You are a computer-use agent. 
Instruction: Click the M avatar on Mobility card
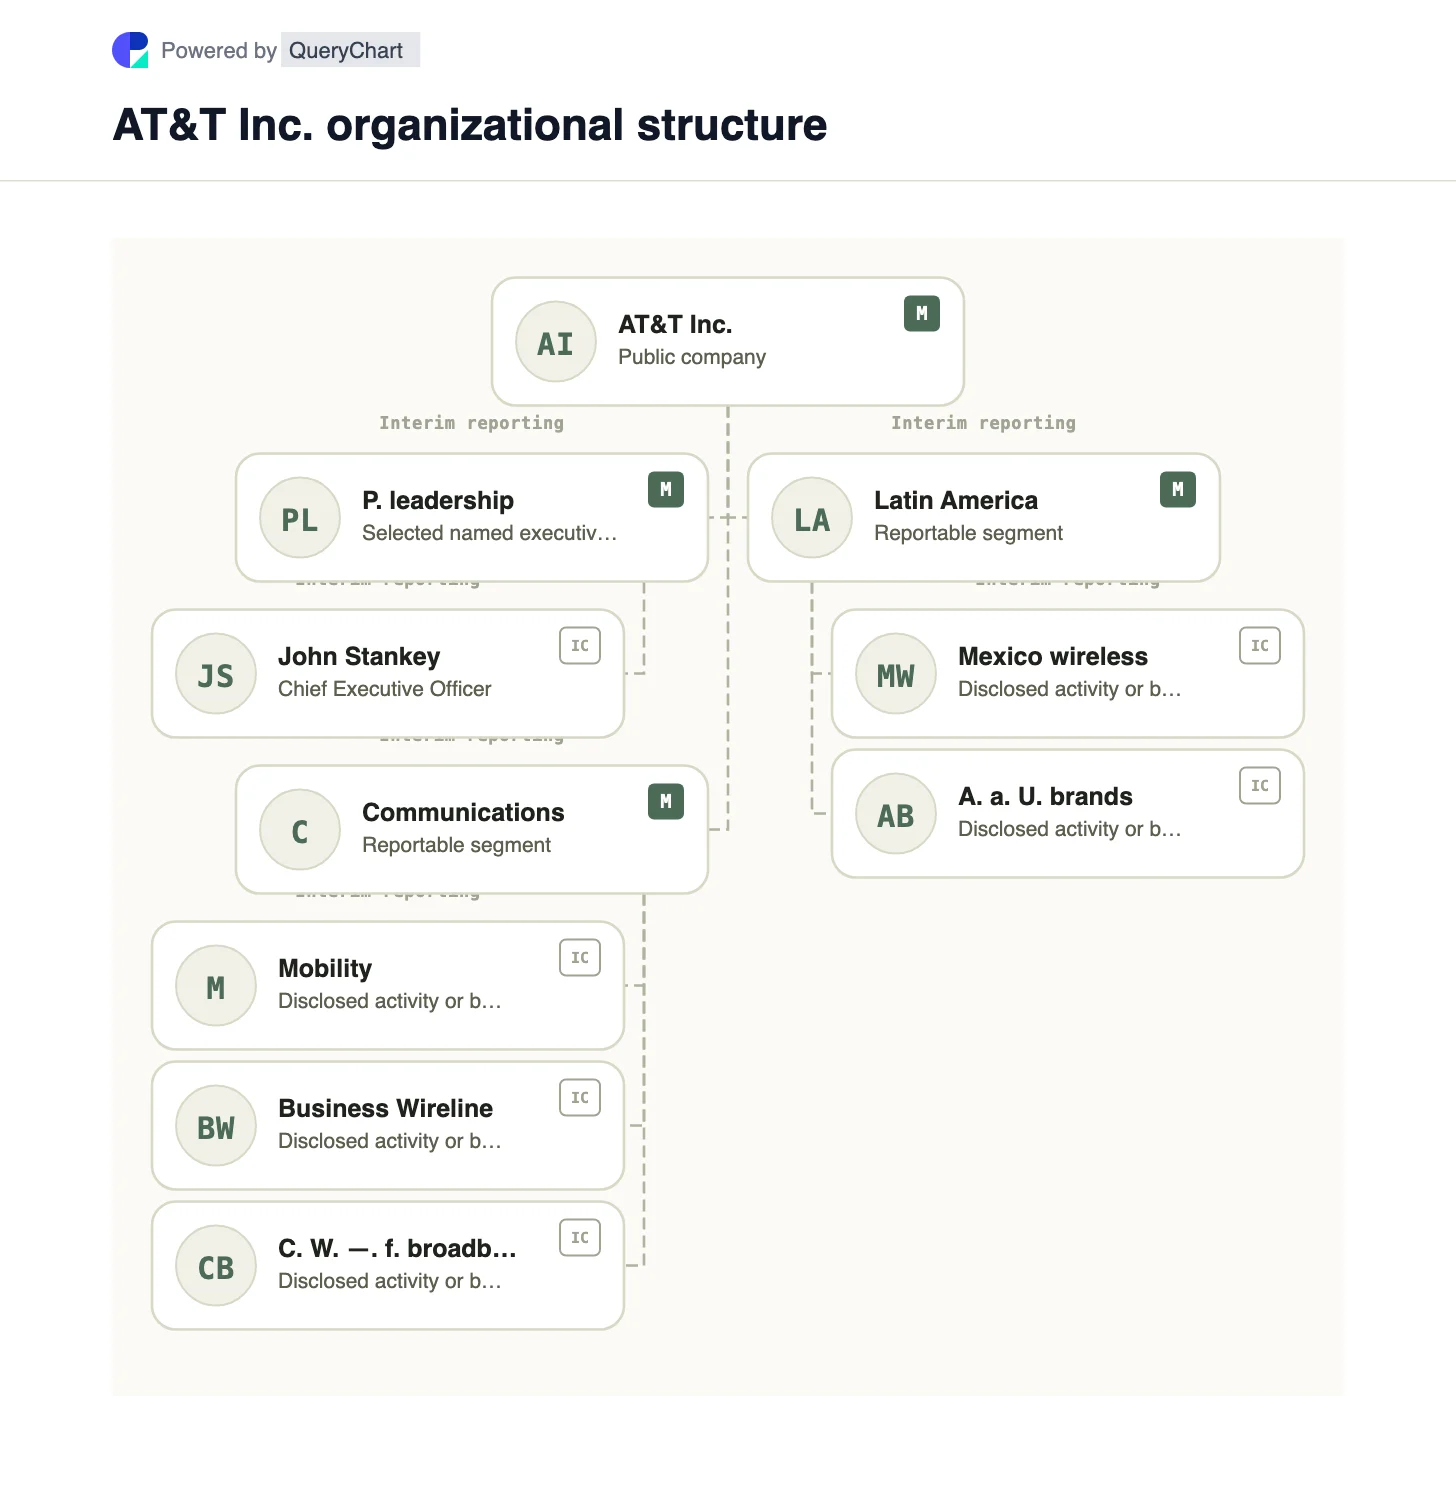point(216,986)
